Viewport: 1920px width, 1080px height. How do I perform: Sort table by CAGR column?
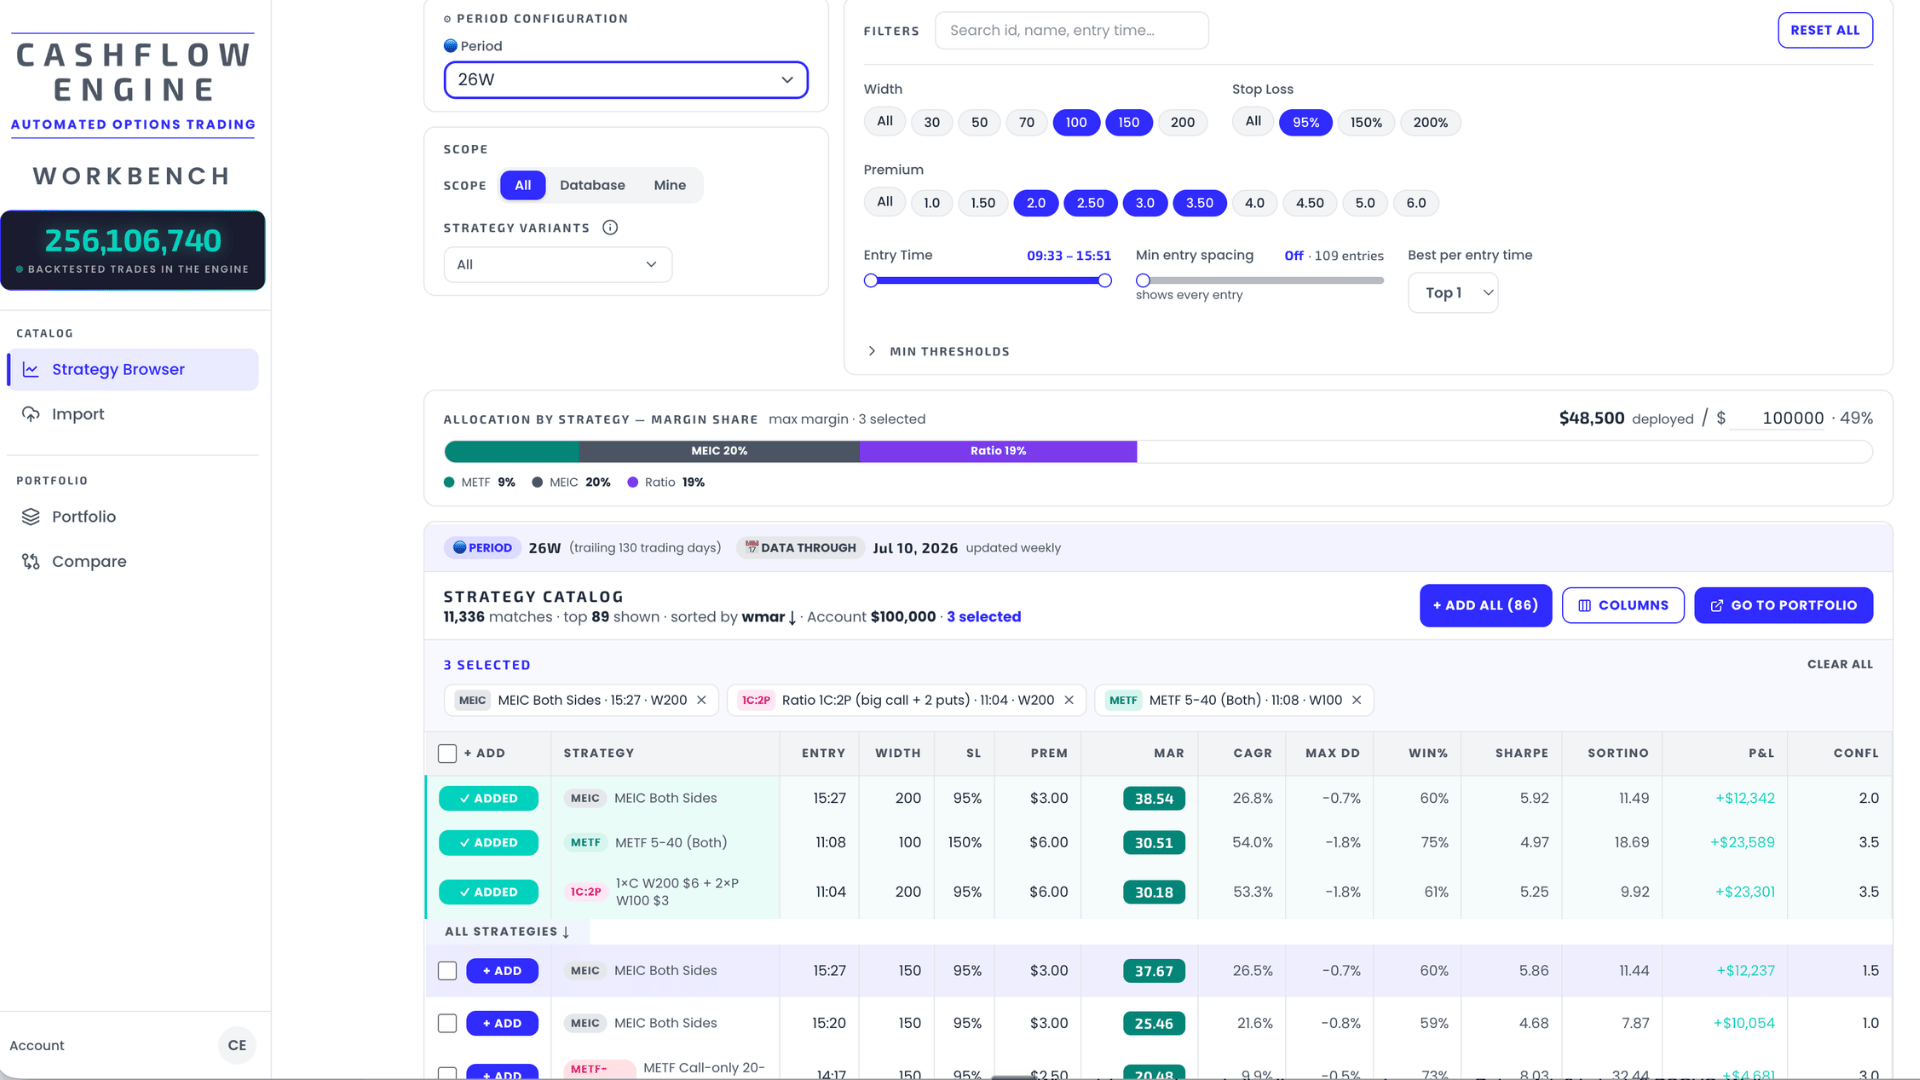point(1252,753)
